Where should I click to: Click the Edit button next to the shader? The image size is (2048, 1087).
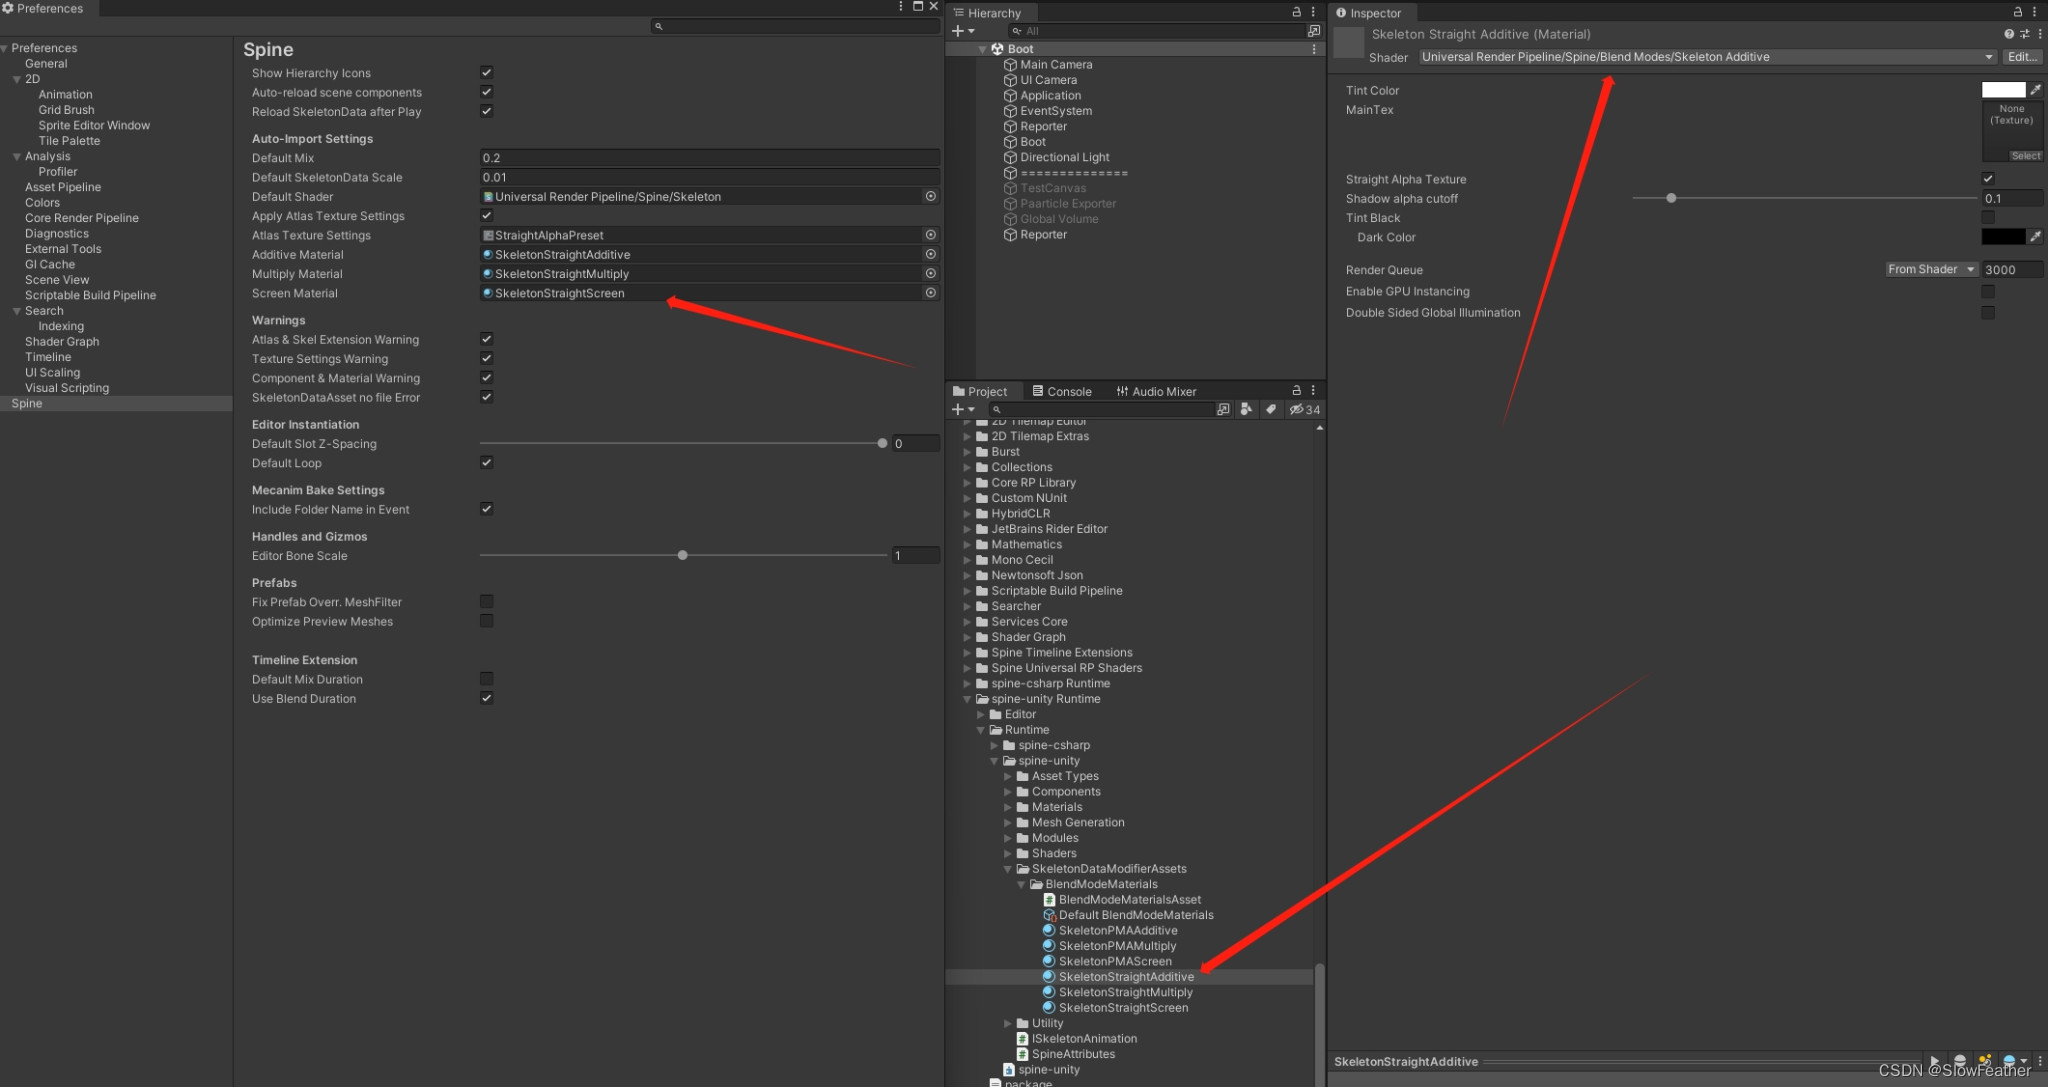point(2023,57)
